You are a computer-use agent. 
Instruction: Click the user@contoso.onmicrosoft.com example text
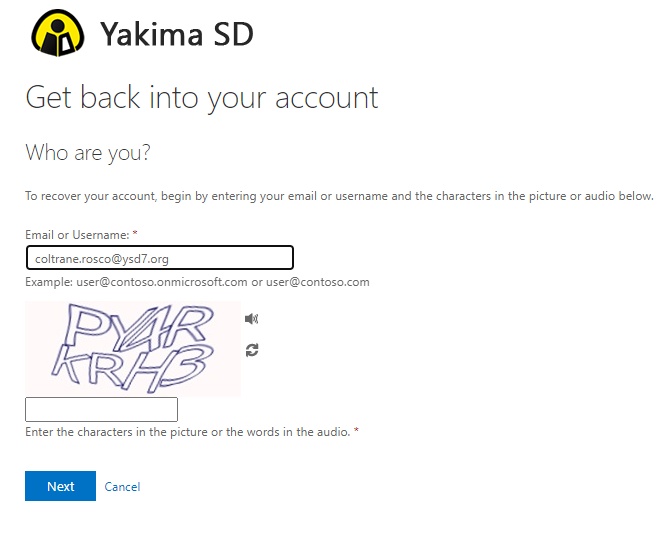[x=162, y=282]
